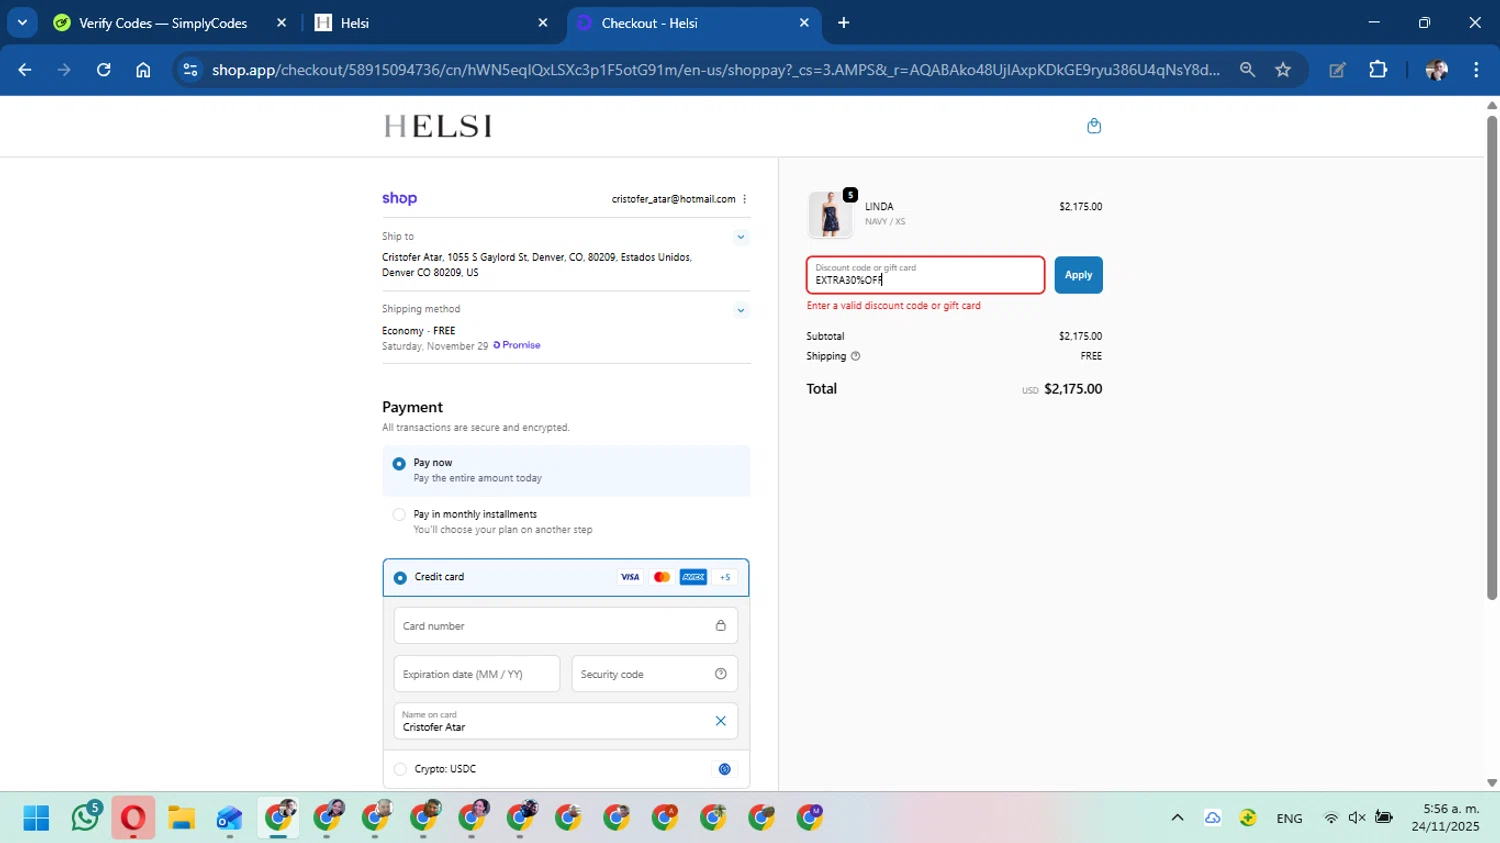The width and height of the screenshot is (1500, 843).
Task: Go back to previous page
Action: tap(25, 70)
